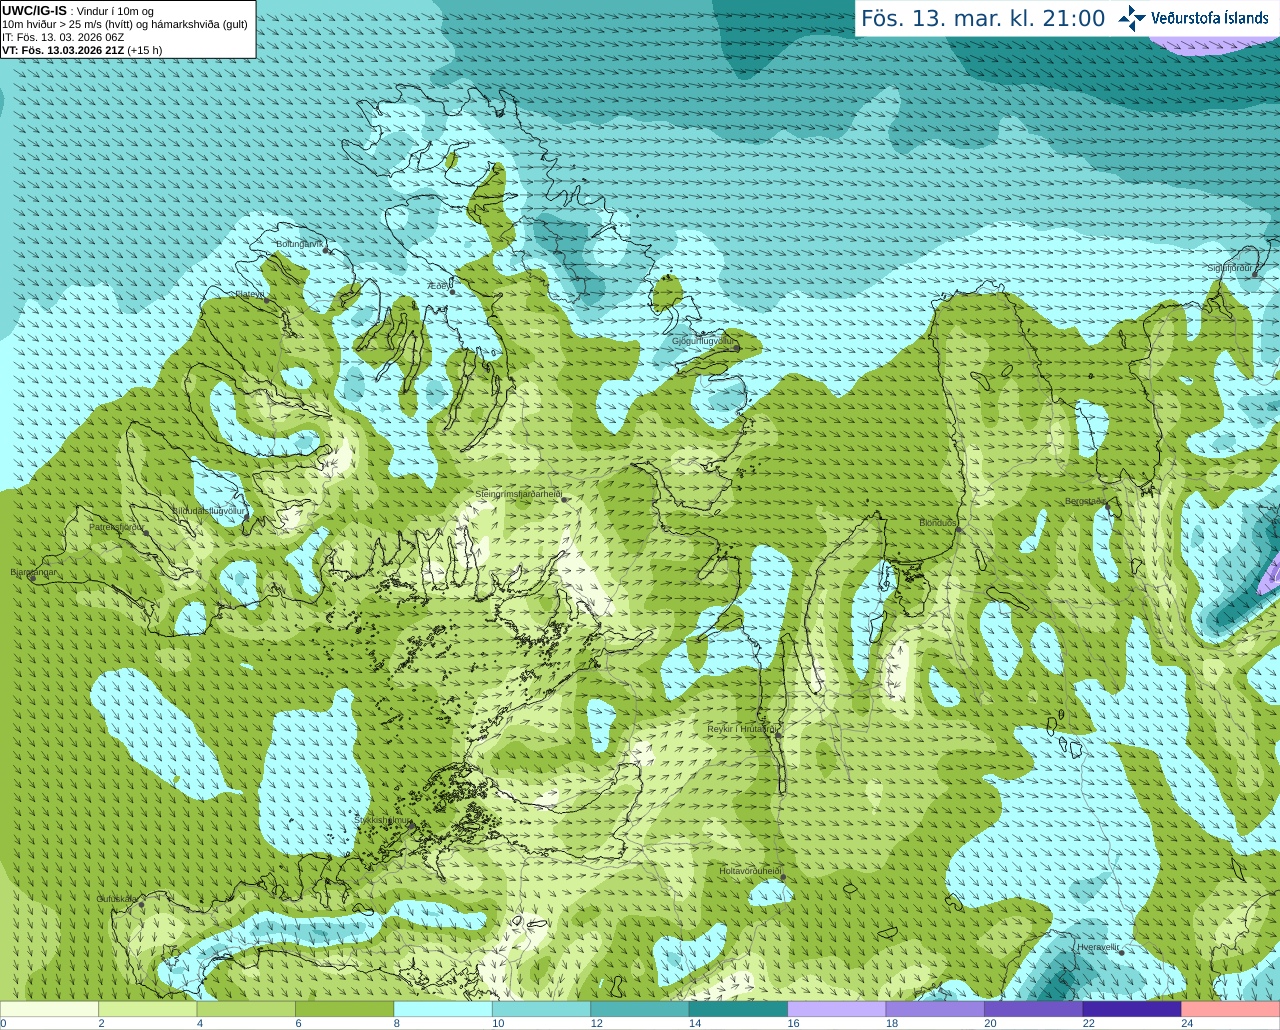1280x1030 pixels.
Task: Select the 10–12 m/s legend color
Action: tap(541, 1009)
